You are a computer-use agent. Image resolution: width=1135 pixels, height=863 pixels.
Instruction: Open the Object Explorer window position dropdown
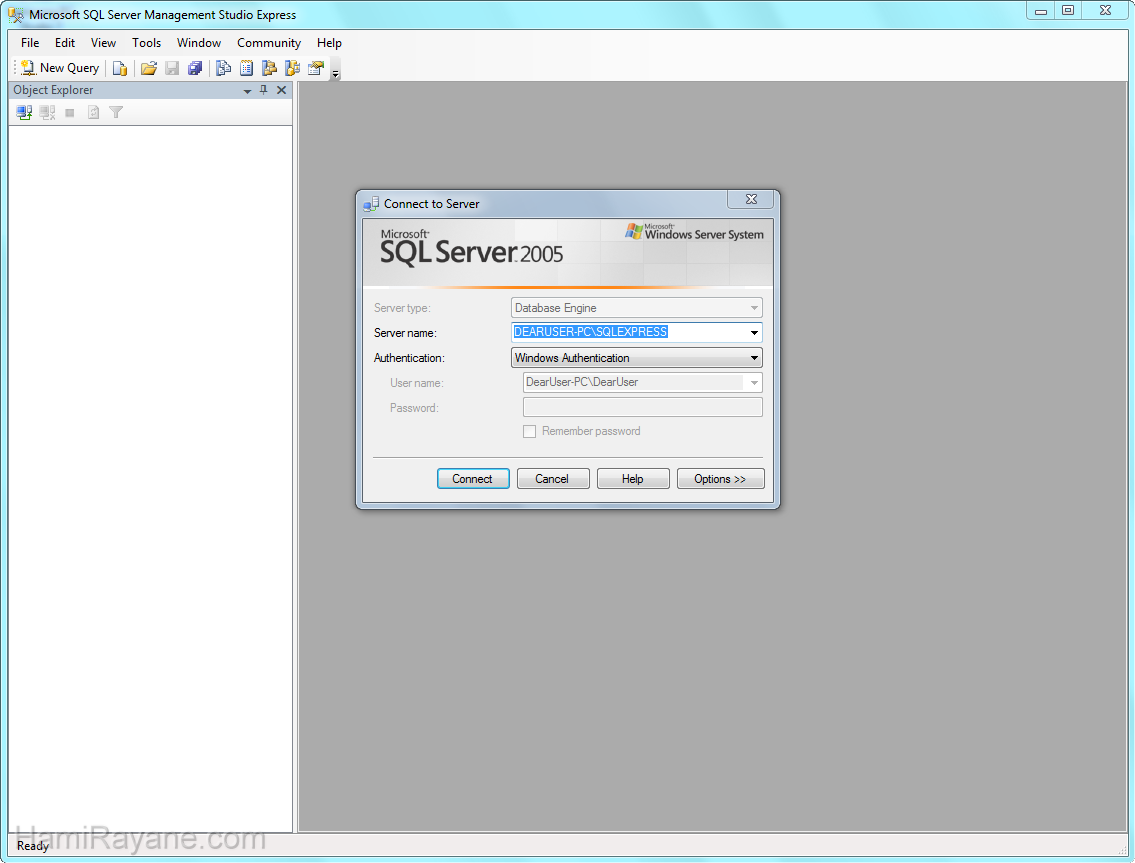tap(248, 90)
